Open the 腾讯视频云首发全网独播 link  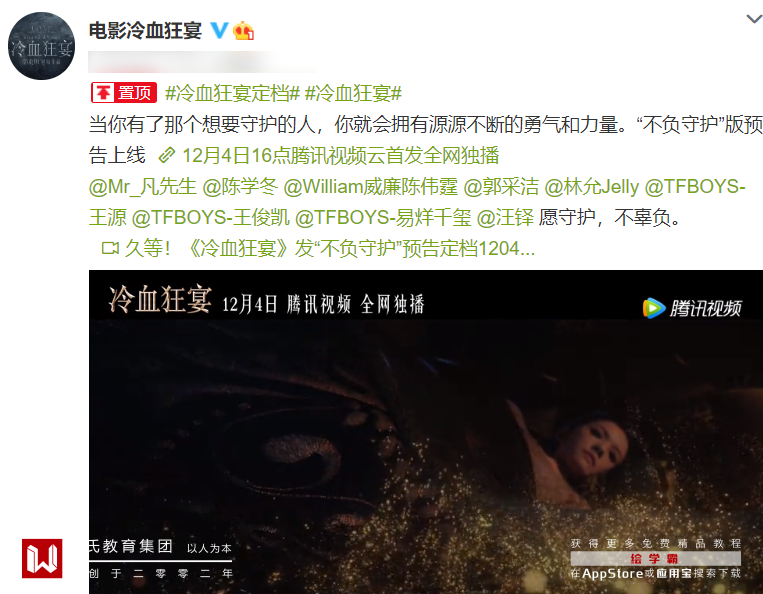341,156
